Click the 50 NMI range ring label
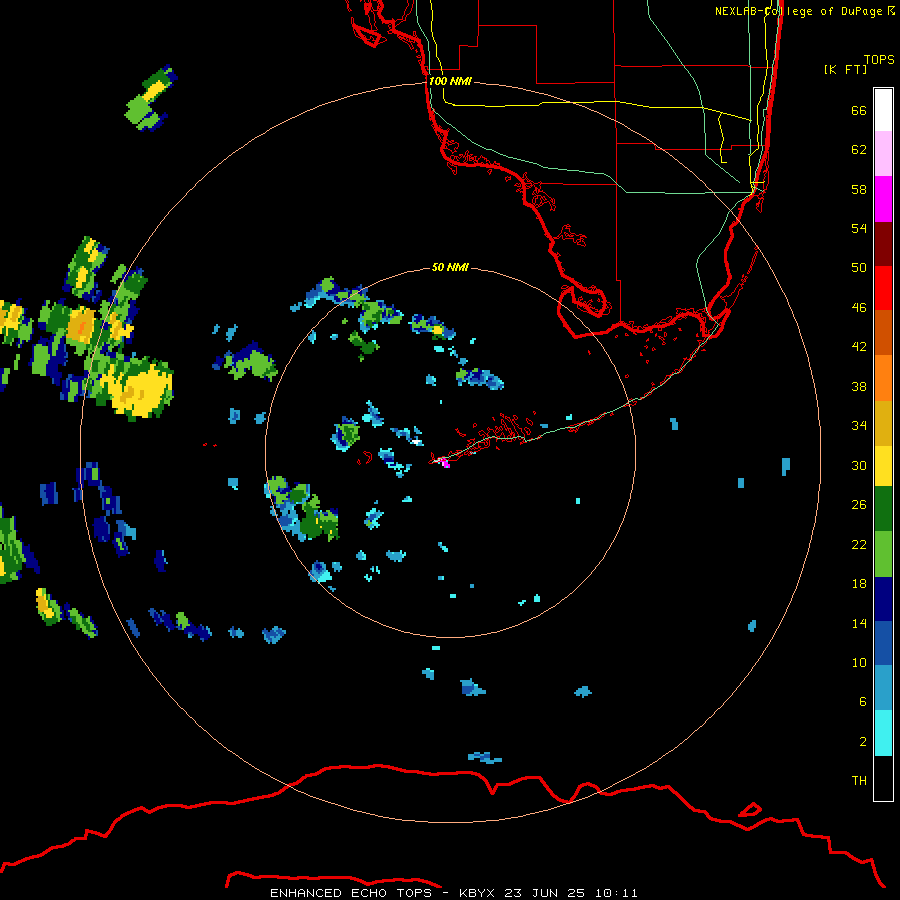Image resolution: width=900 pixels, height=900 pixels. 450,267
